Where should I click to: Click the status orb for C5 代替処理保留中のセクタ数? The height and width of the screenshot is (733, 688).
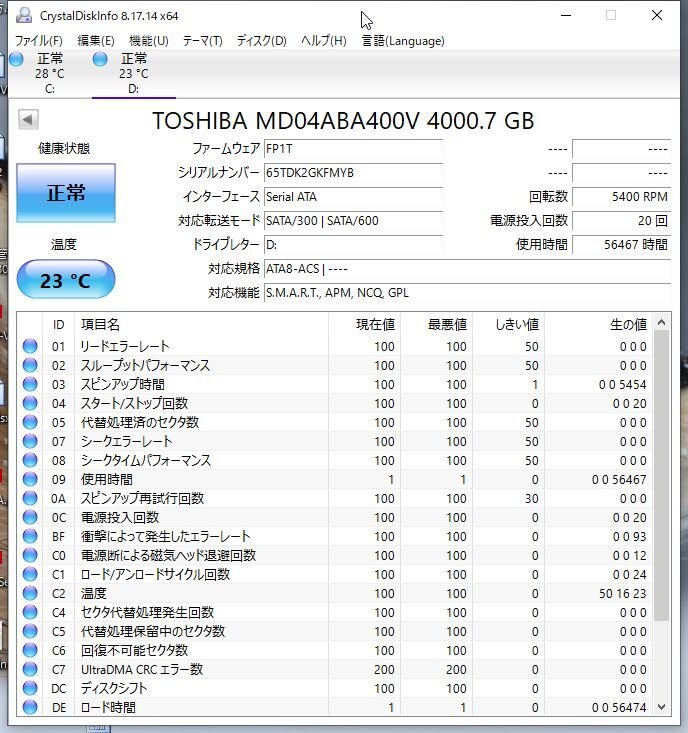coord(30,631)
